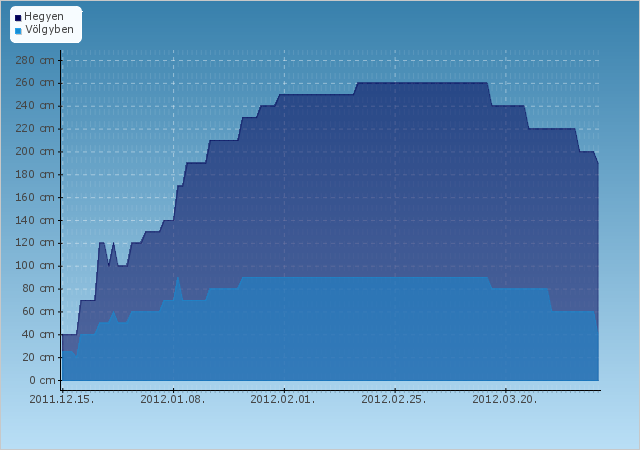Select the Völgyben legend label
This screenshot has width=640, height=450.
point(49,29)
